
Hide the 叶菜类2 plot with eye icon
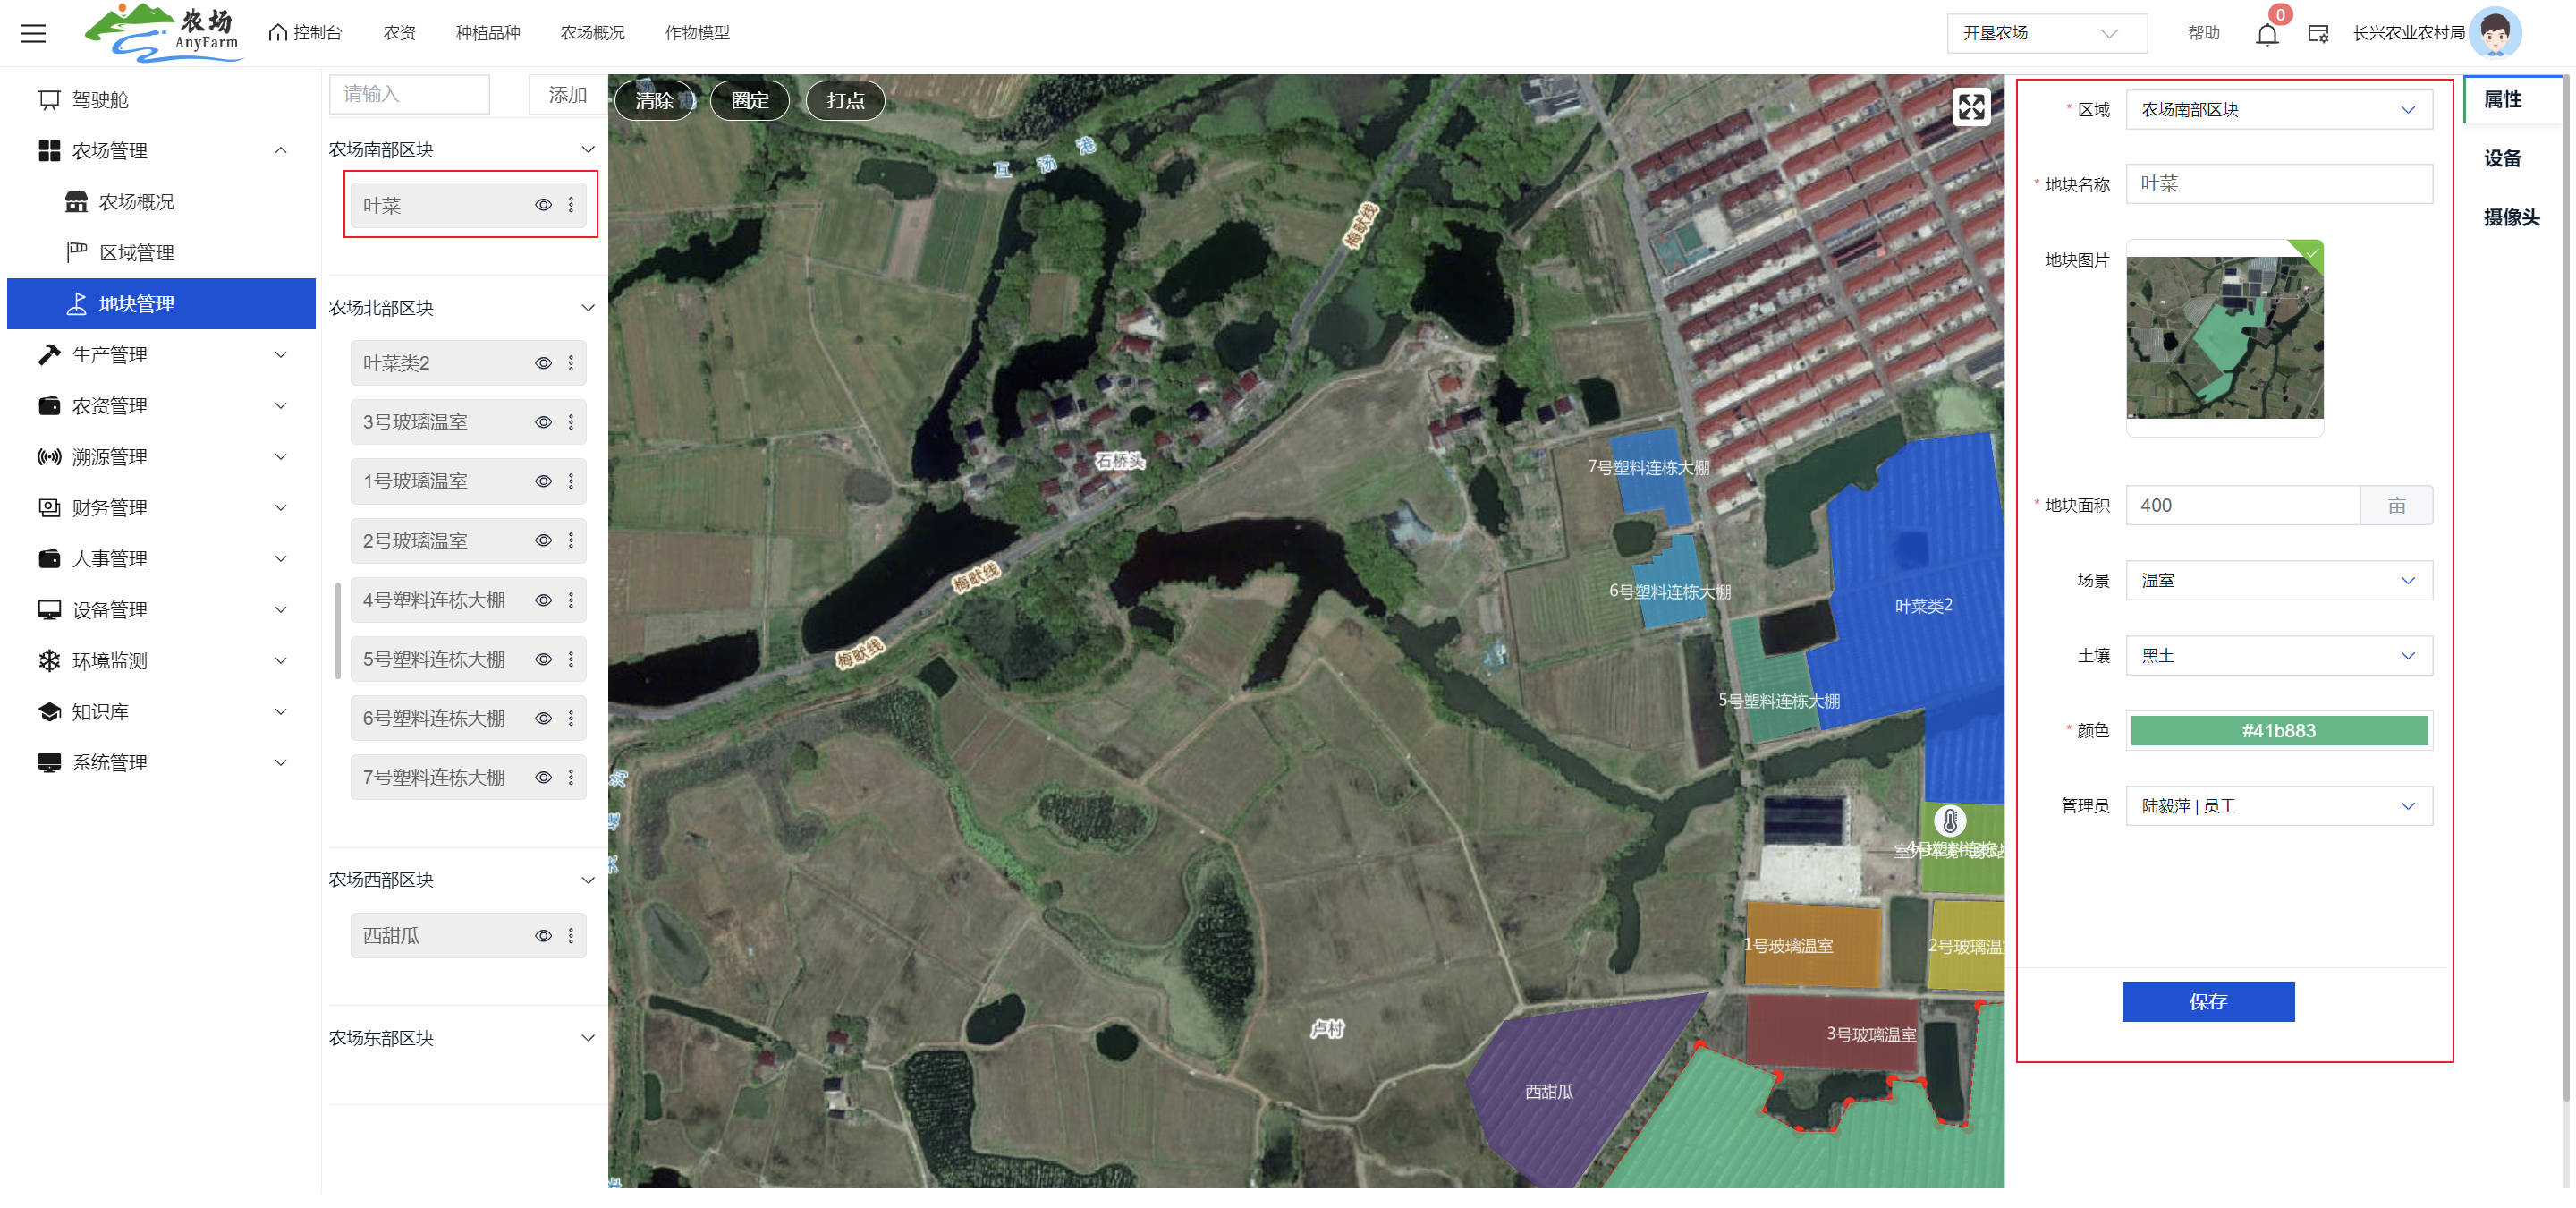(543, 363)
